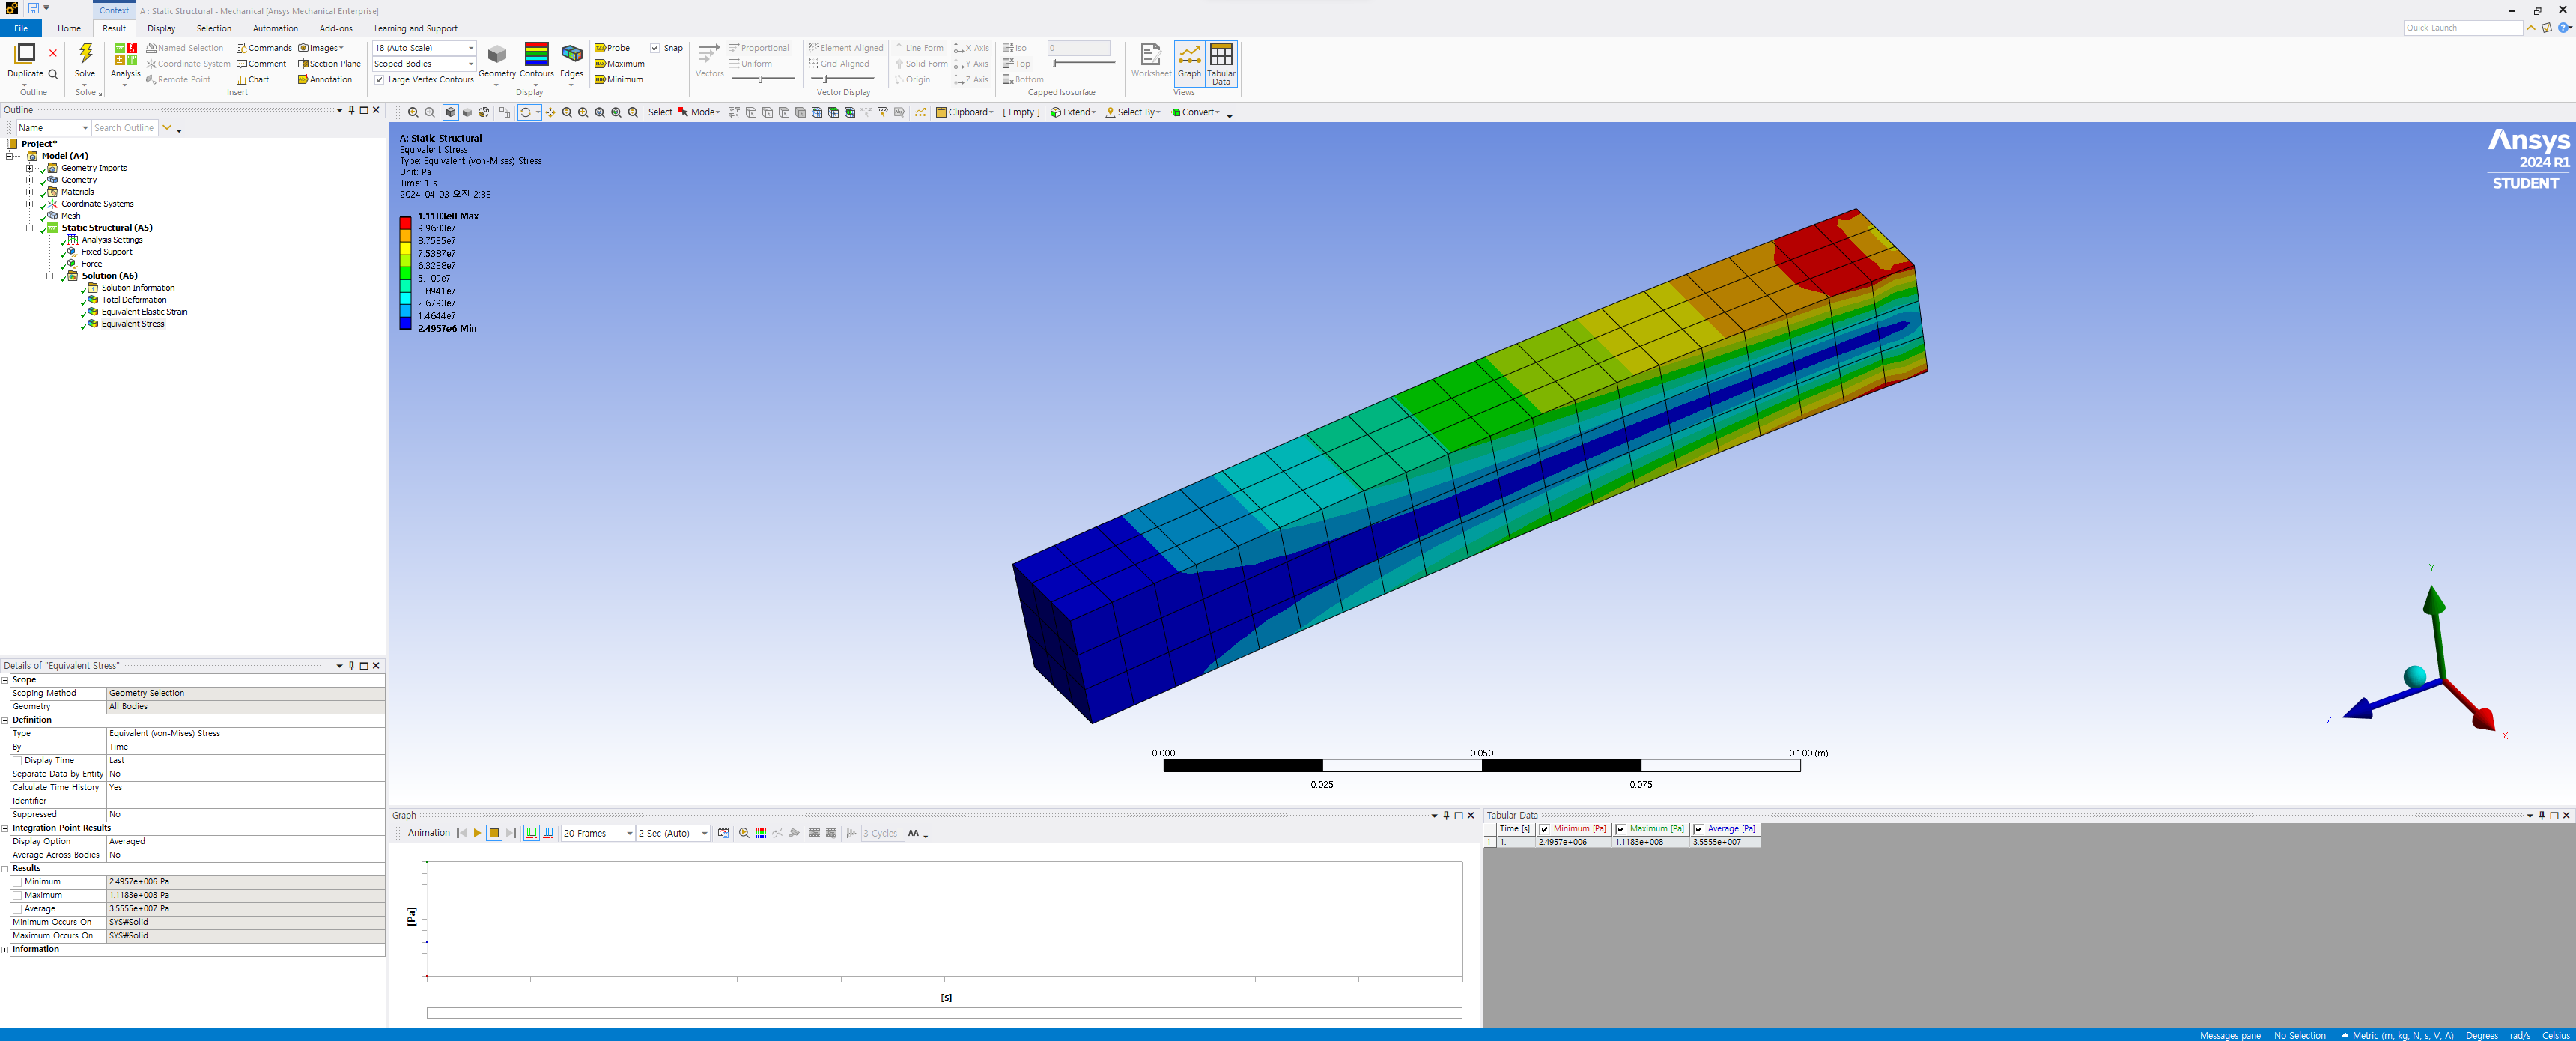Viewport: 2576px width, 1041px height.
Task: Insert a Chart object
Action: [252, 80]
